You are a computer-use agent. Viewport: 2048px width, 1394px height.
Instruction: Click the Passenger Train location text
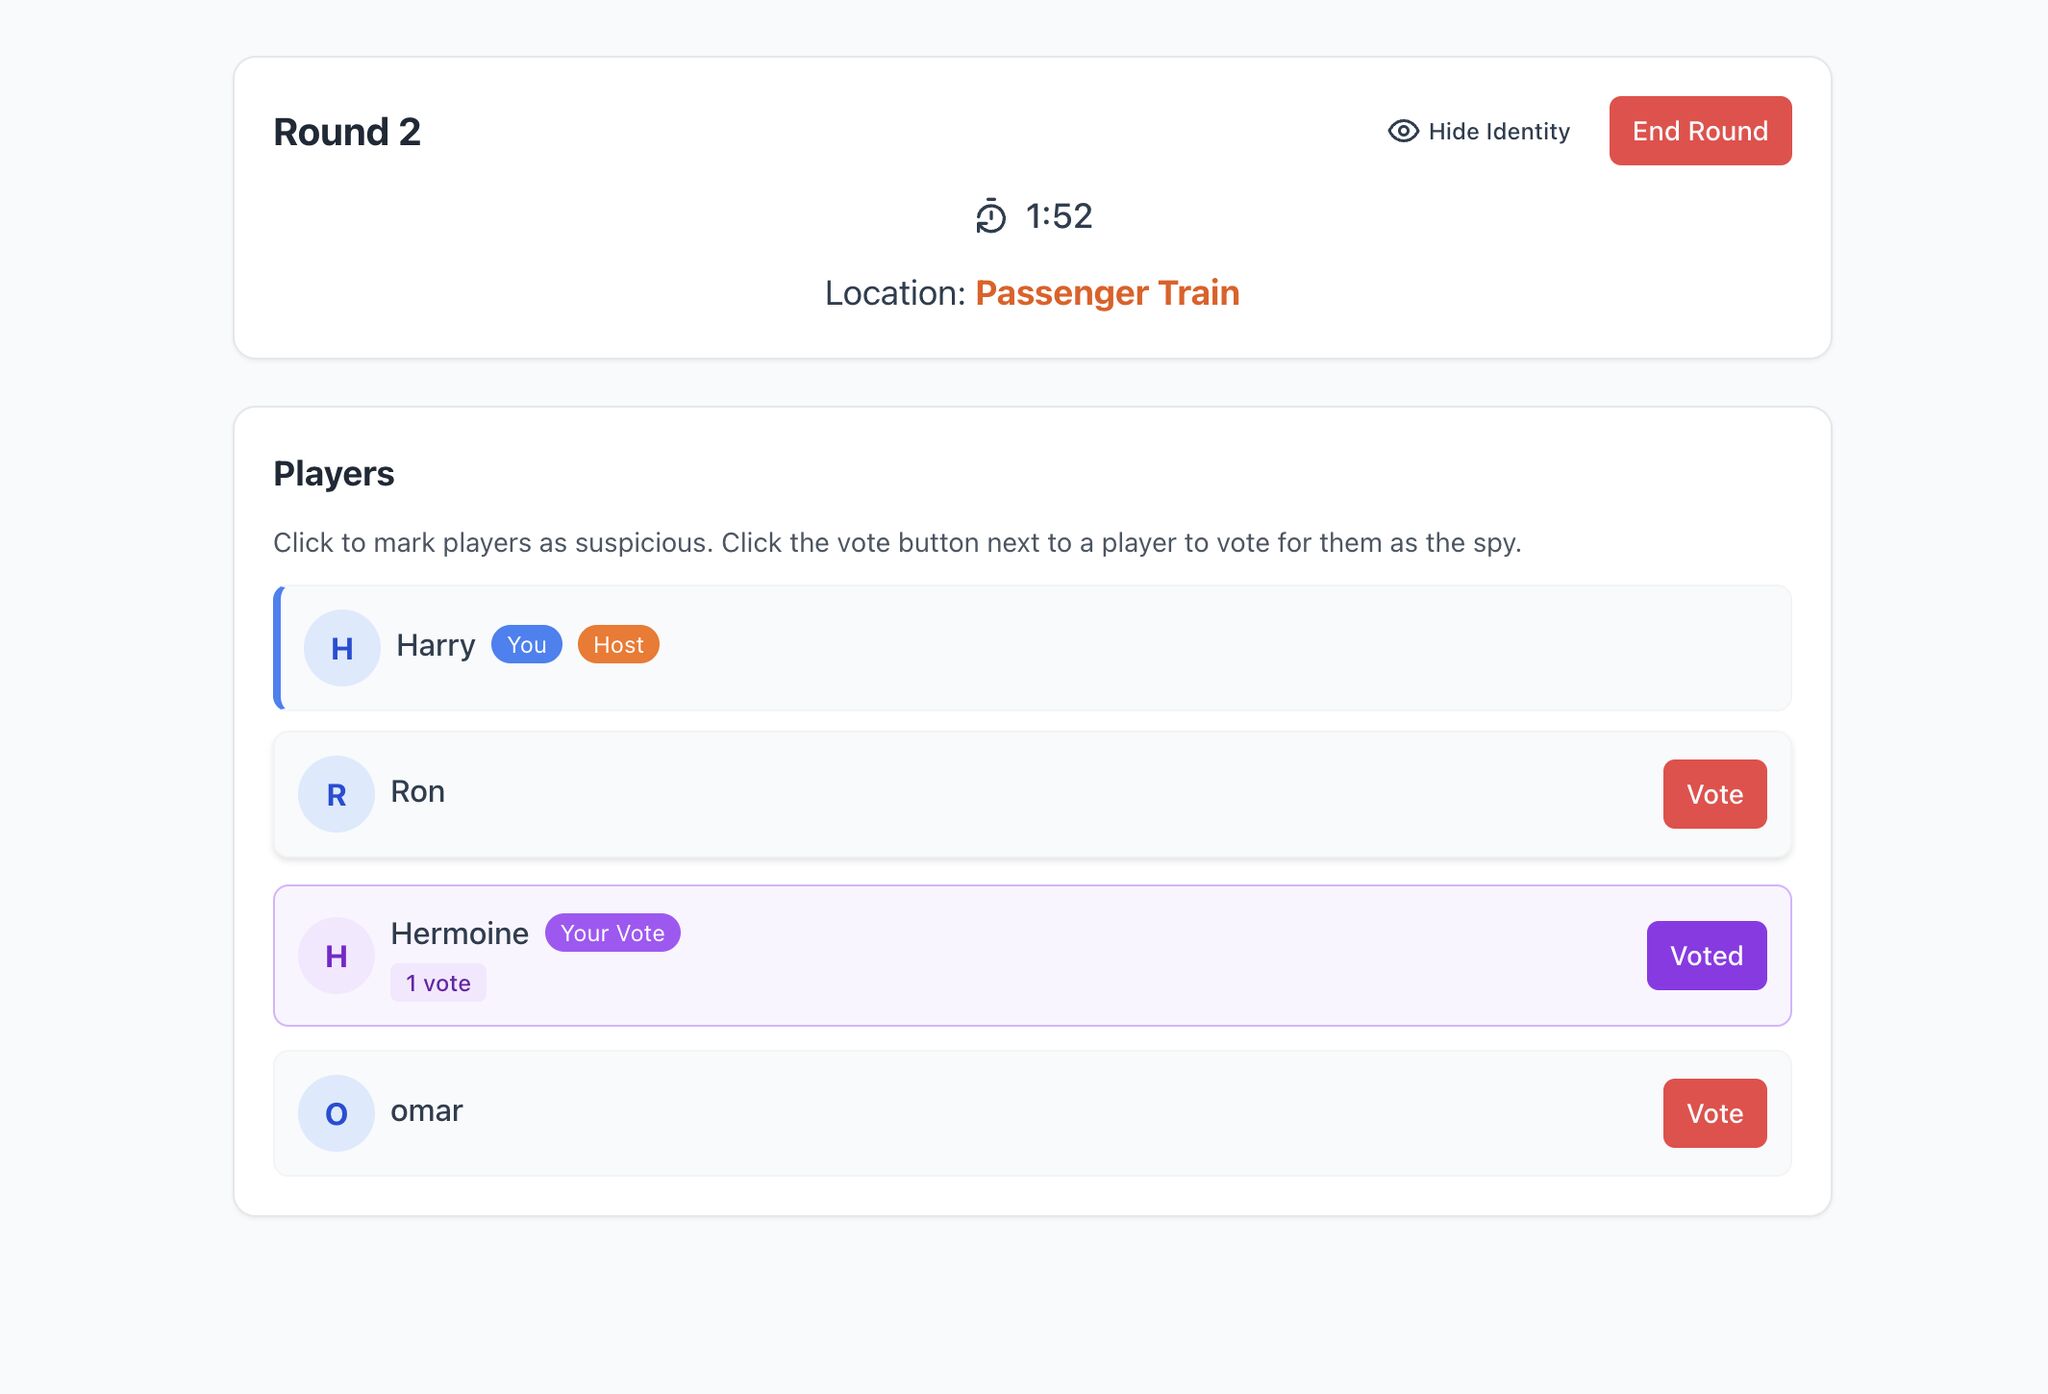1107,293
